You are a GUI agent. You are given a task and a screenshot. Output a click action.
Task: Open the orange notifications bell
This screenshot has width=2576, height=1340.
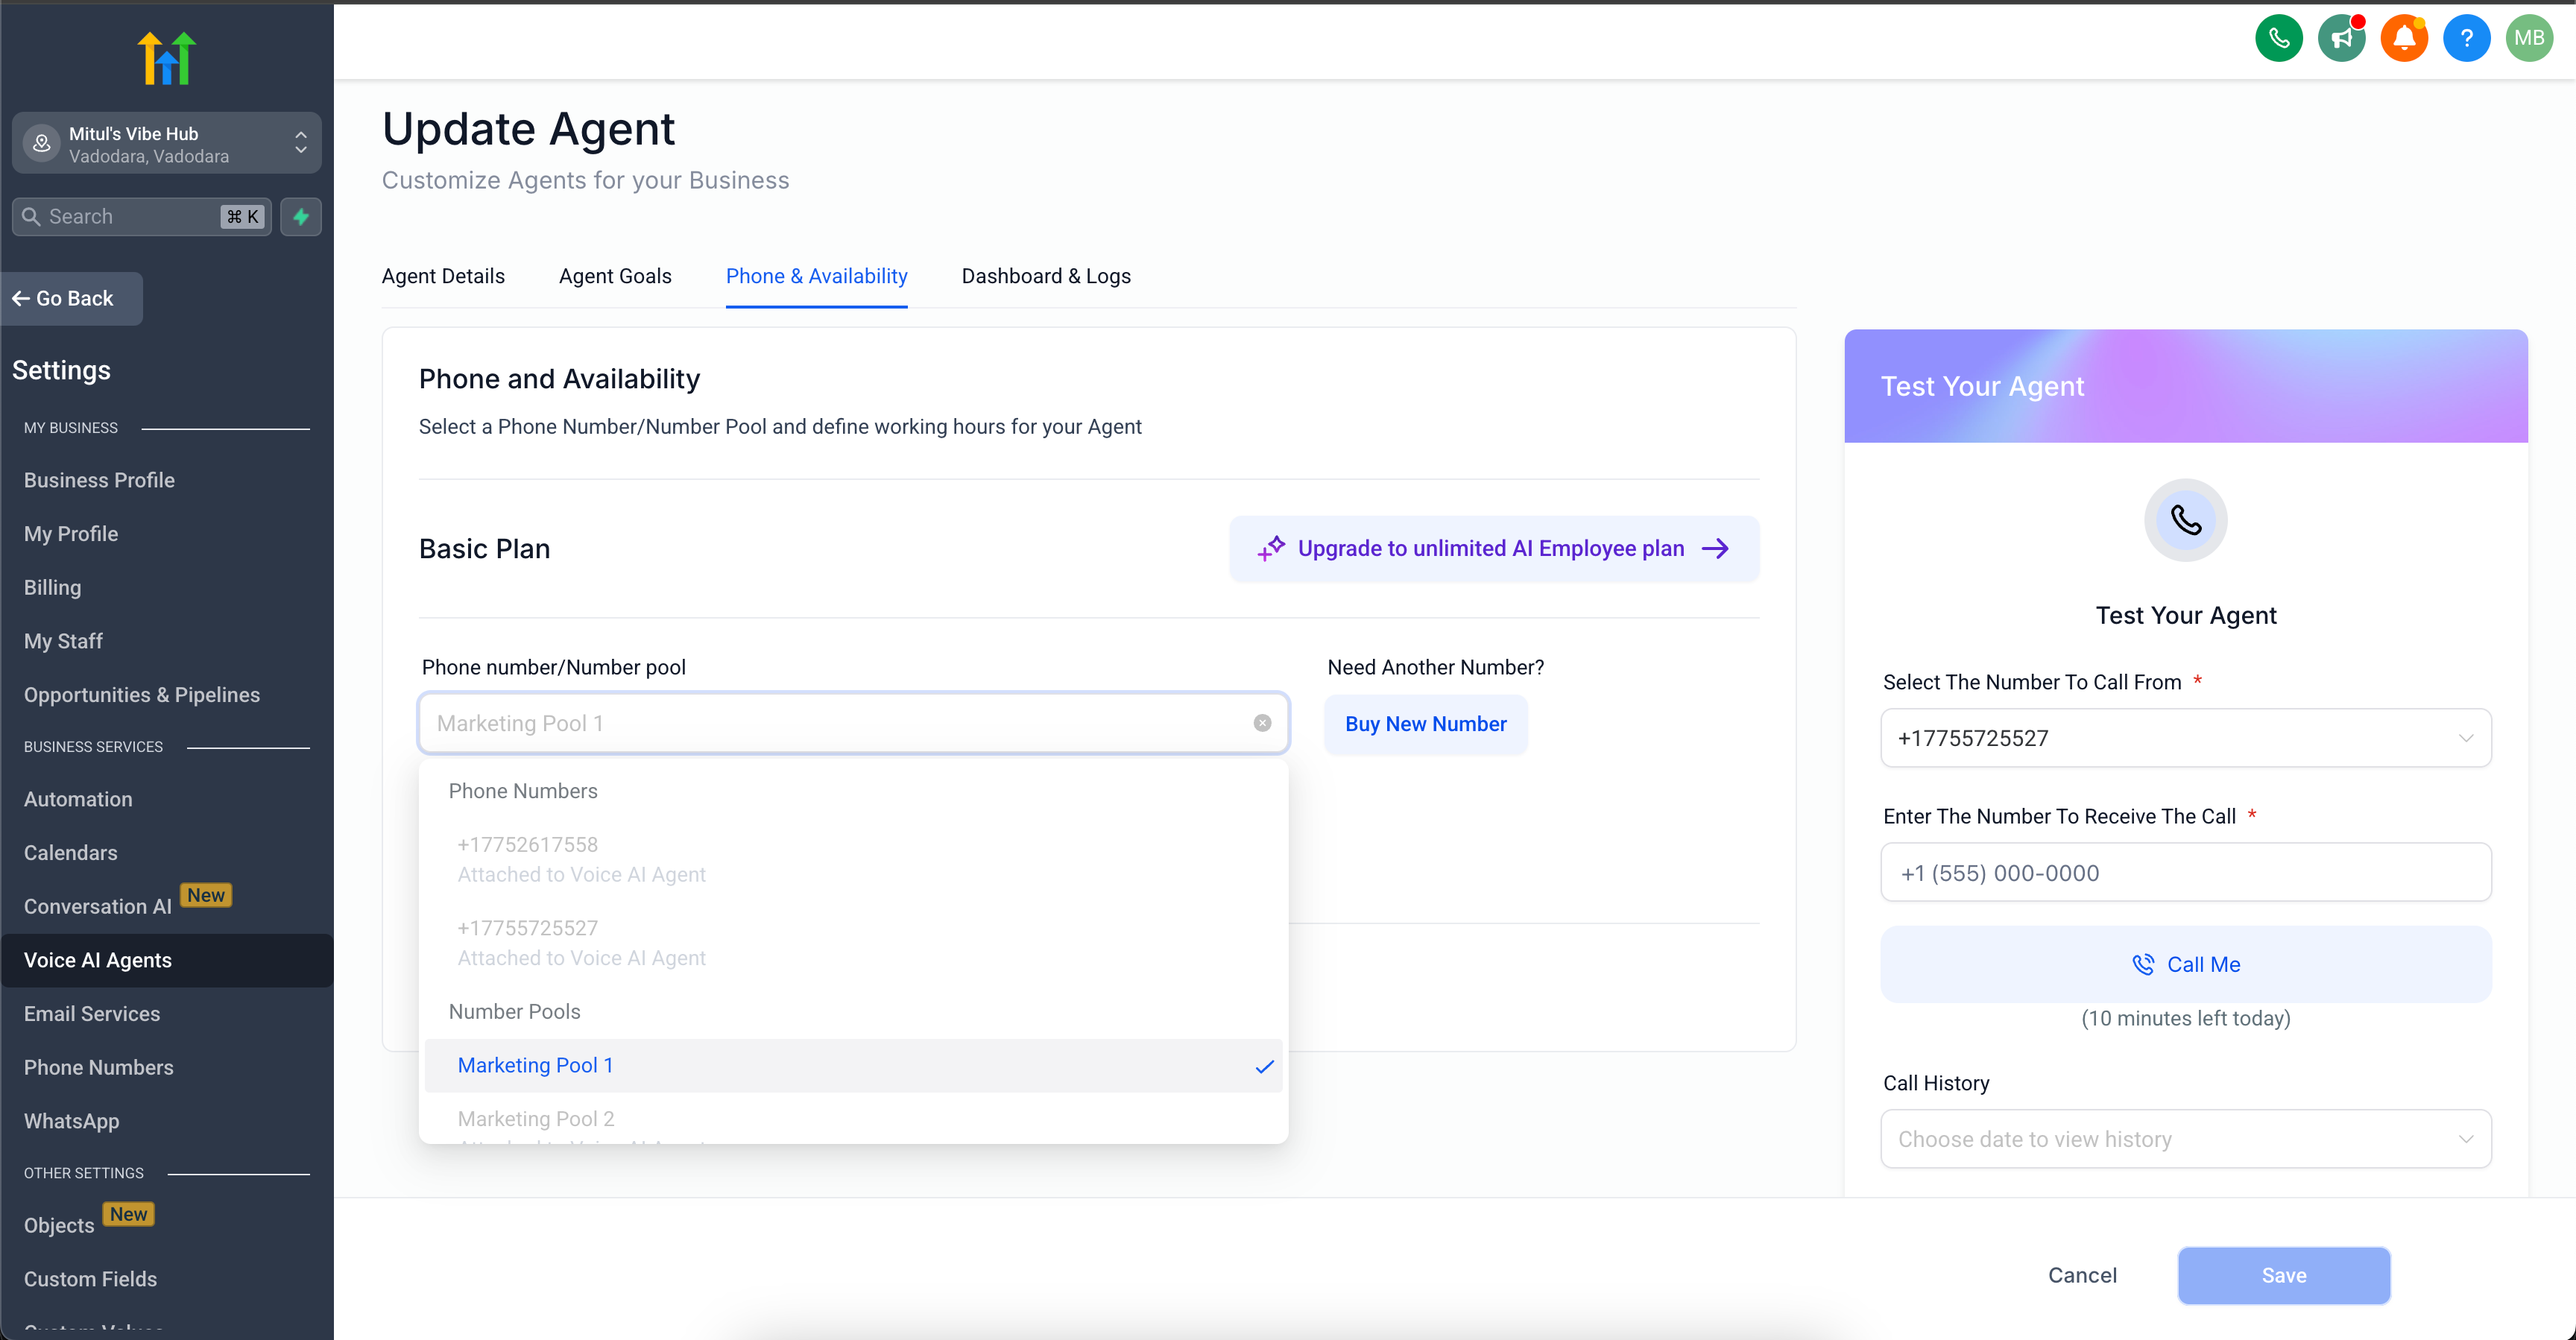click(x=2404, y=38)
